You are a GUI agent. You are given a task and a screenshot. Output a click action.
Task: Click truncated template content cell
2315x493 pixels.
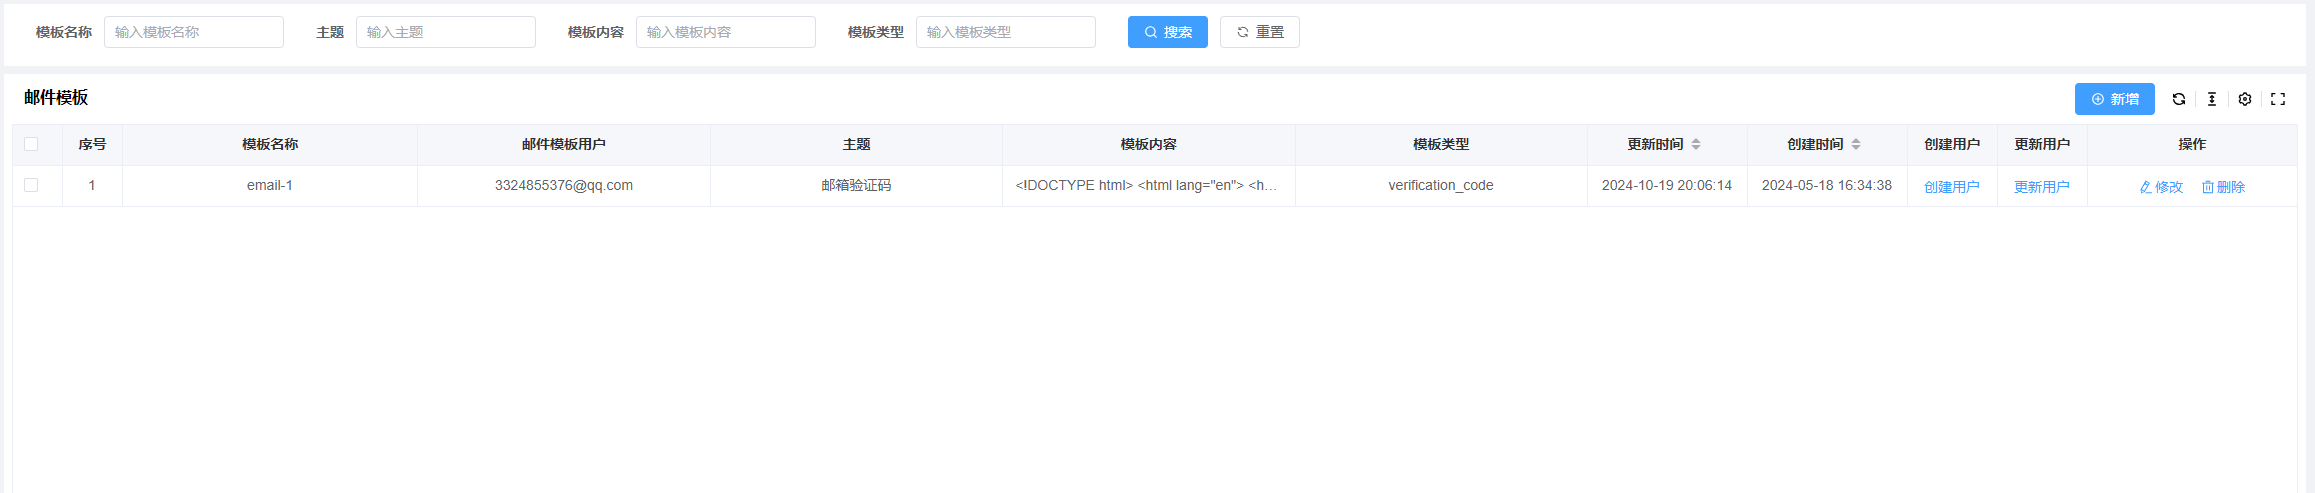point(1148,185)
